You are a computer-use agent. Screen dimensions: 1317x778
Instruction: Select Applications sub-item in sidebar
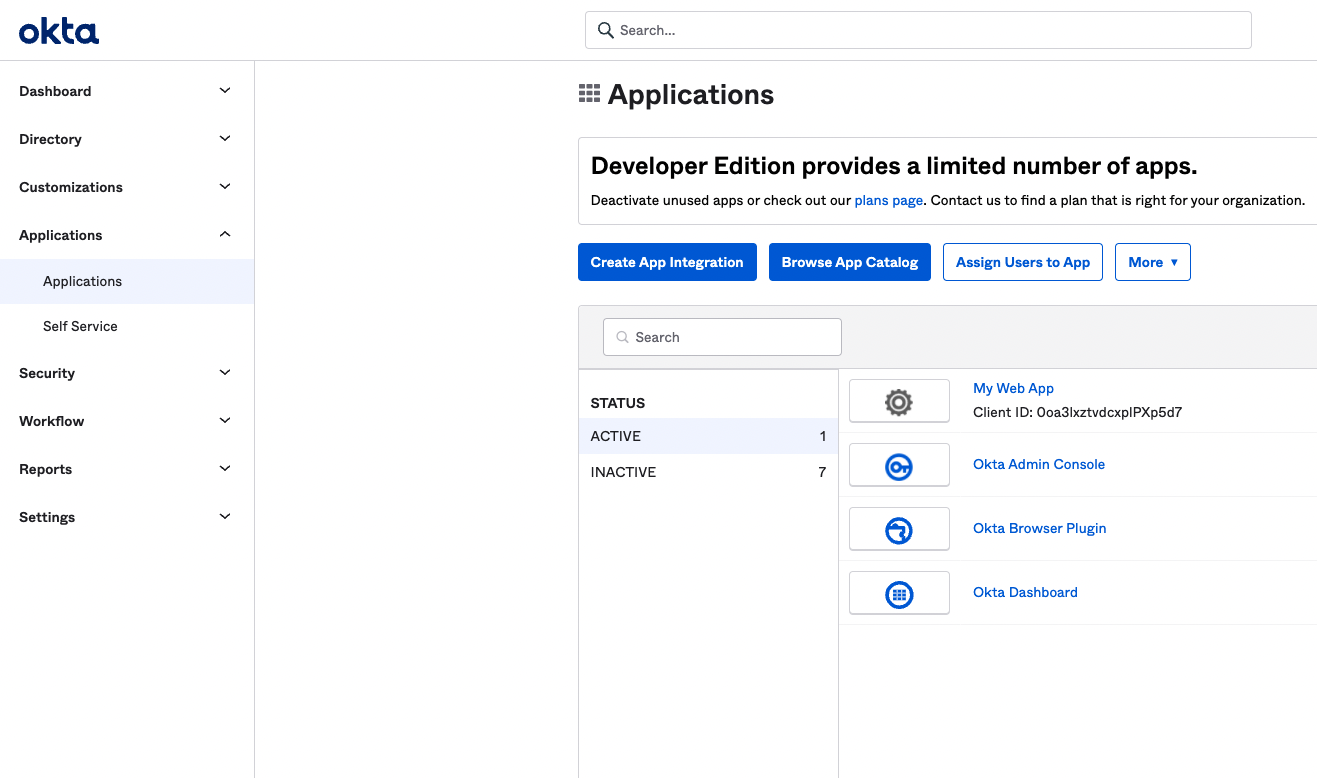pyautogui.click(x=82, y=281)
